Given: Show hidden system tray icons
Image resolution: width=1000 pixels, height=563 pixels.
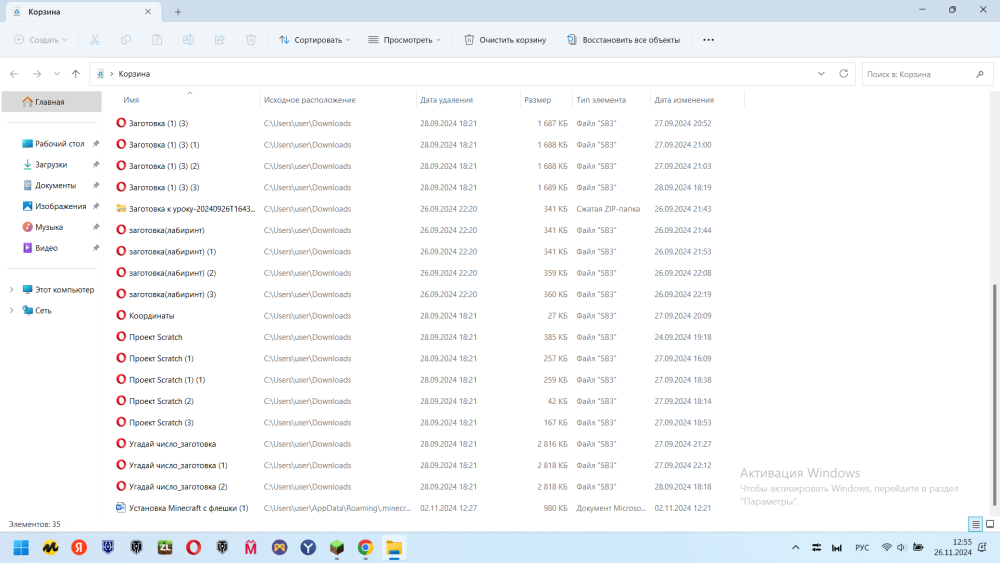Looking at the screenshot, I should [x=795, y=547].
